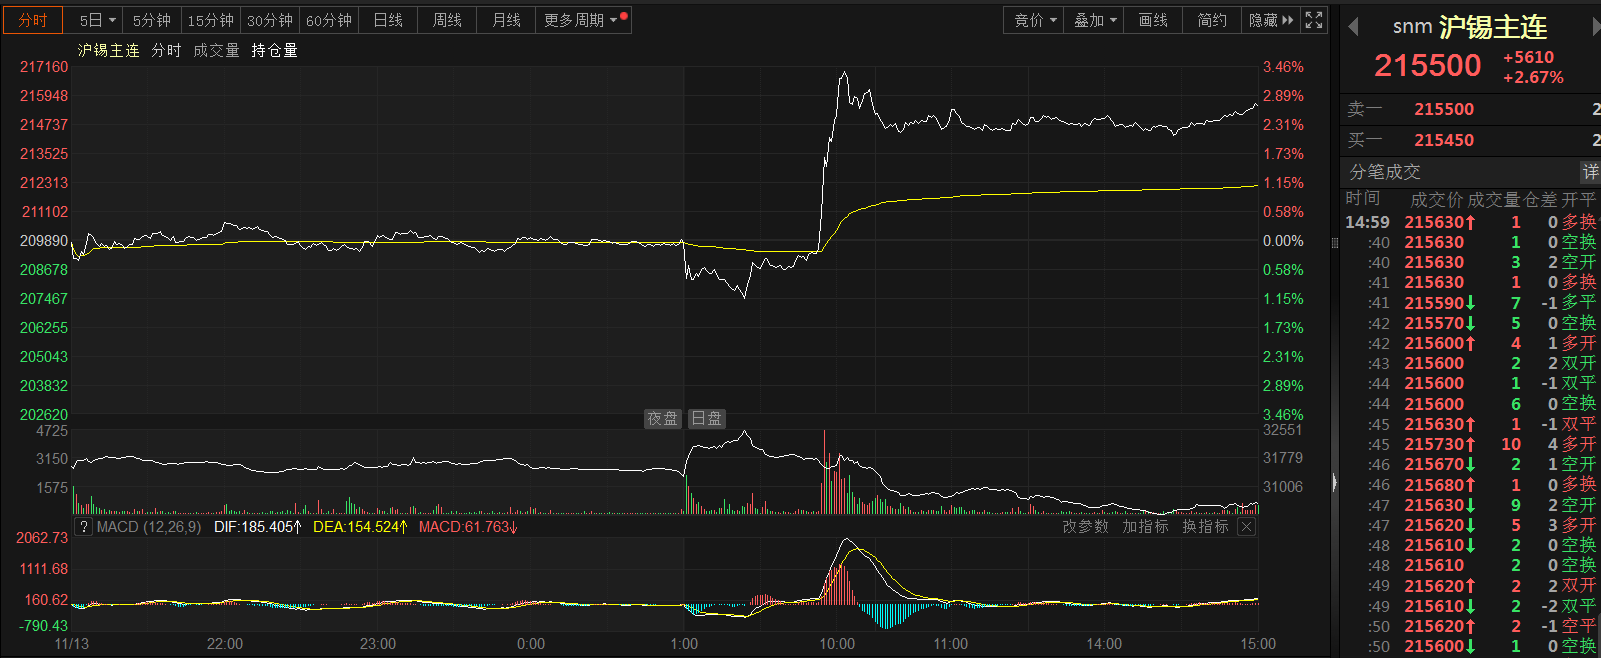The width and height of the screenshot is (1601, 658).
Task: Click the DIF:185.405 value
Action: 258,526
